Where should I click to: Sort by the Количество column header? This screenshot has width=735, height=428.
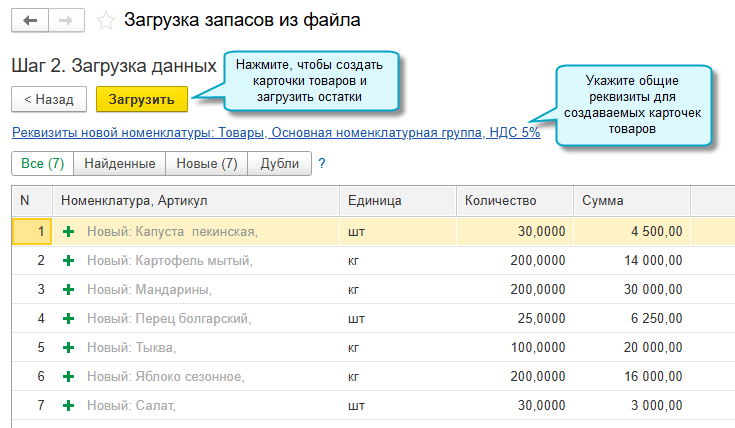coord(500,200)
